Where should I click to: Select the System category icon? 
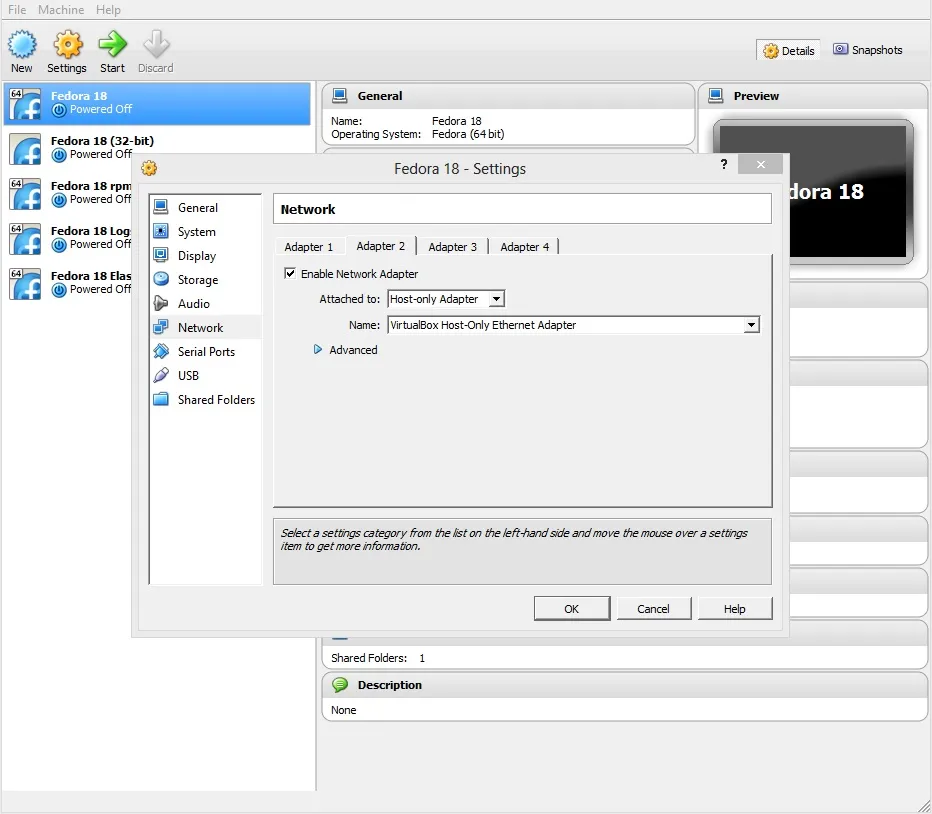tap(161, 232)
